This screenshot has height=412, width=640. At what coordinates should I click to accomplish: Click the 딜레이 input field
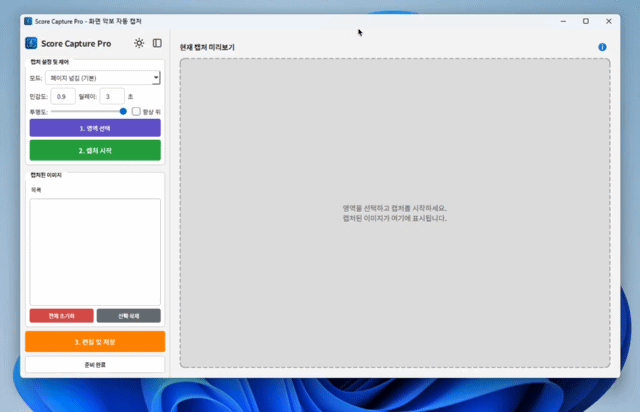pyautogui.click(x=111, y=96)
